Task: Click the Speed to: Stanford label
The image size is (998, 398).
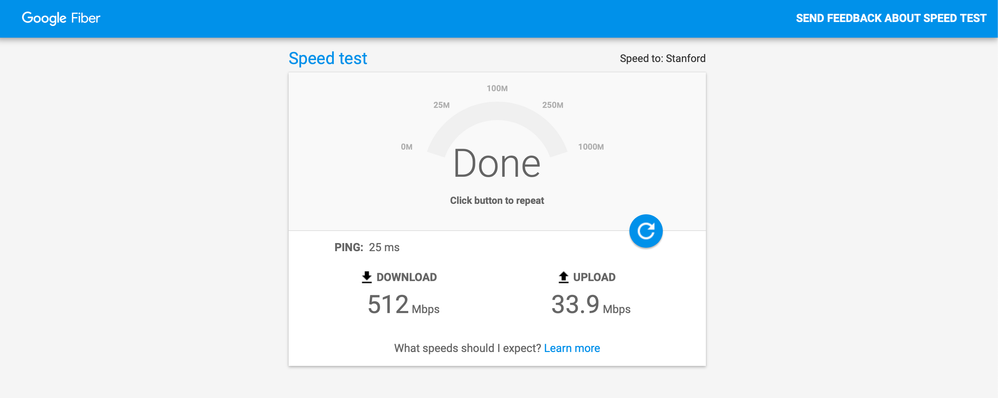Action: click(663, 59)
